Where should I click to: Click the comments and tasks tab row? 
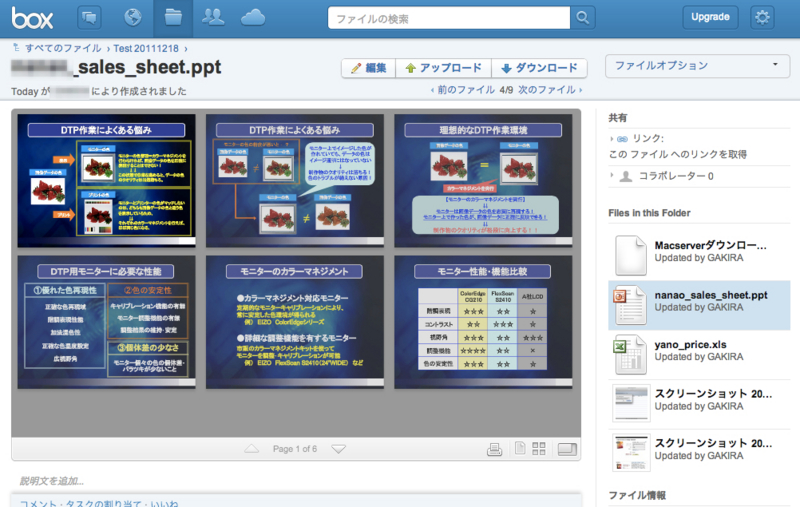(x=296, y=501)
